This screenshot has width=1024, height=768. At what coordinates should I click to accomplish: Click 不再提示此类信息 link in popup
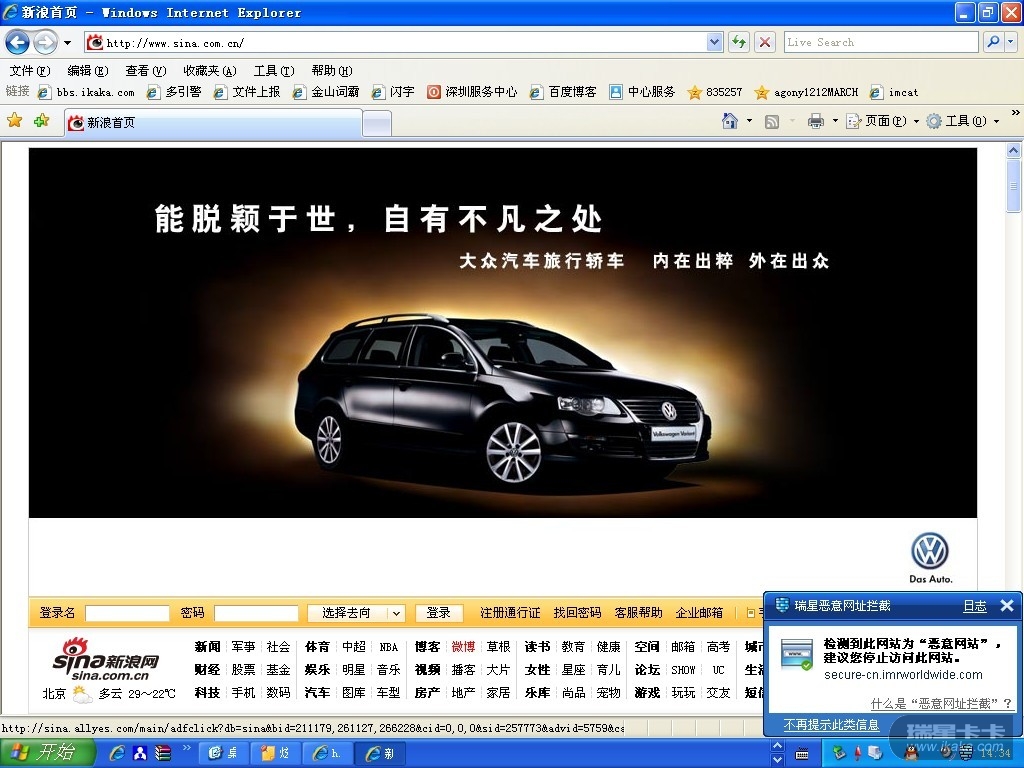831,725
